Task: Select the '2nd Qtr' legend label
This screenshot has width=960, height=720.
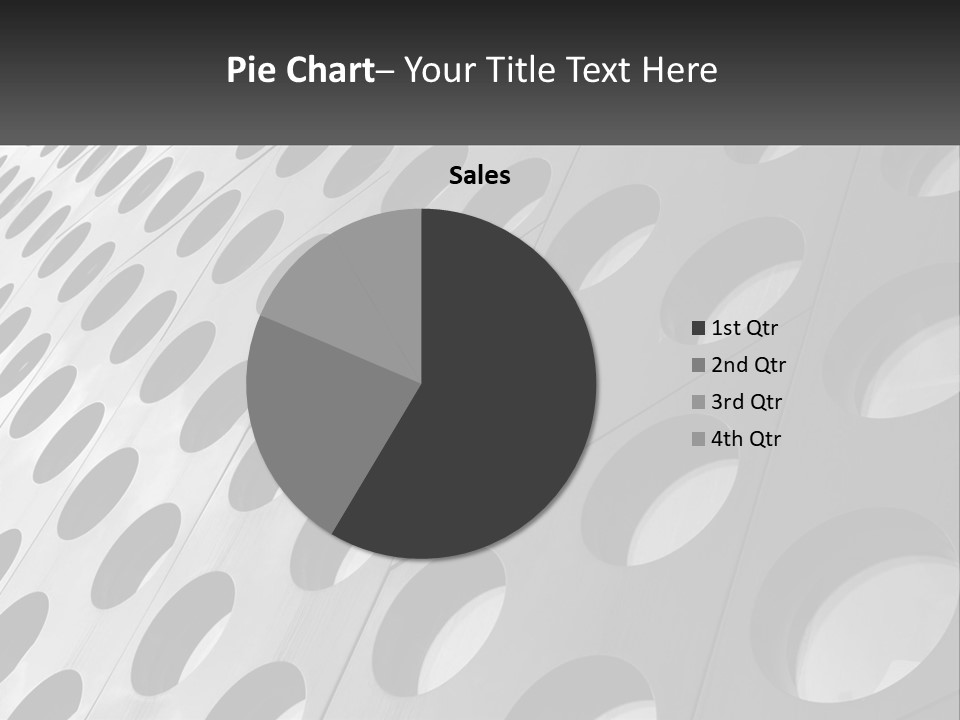Action: [748, 365]
